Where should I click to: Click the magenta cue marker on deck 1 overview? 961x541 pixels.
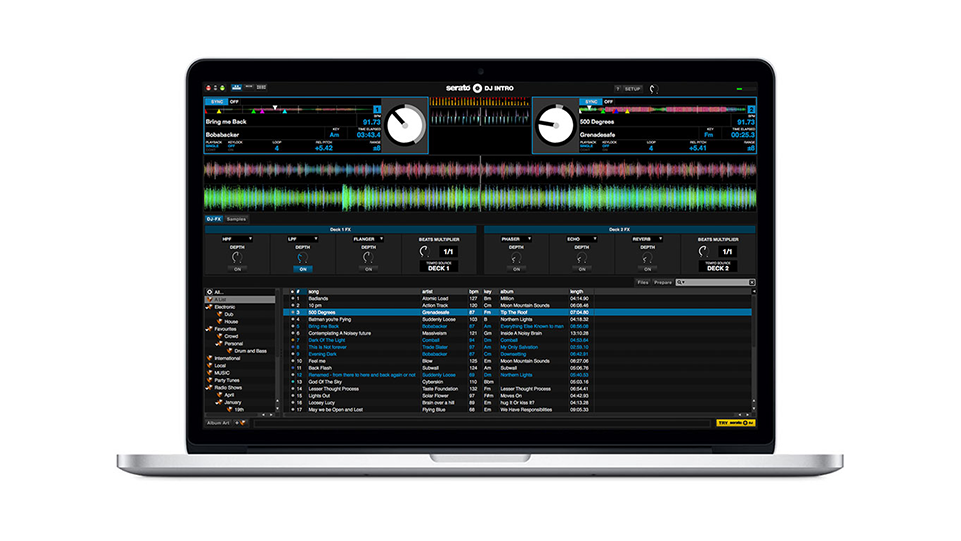pyautogui.click(x=262, y=112)
